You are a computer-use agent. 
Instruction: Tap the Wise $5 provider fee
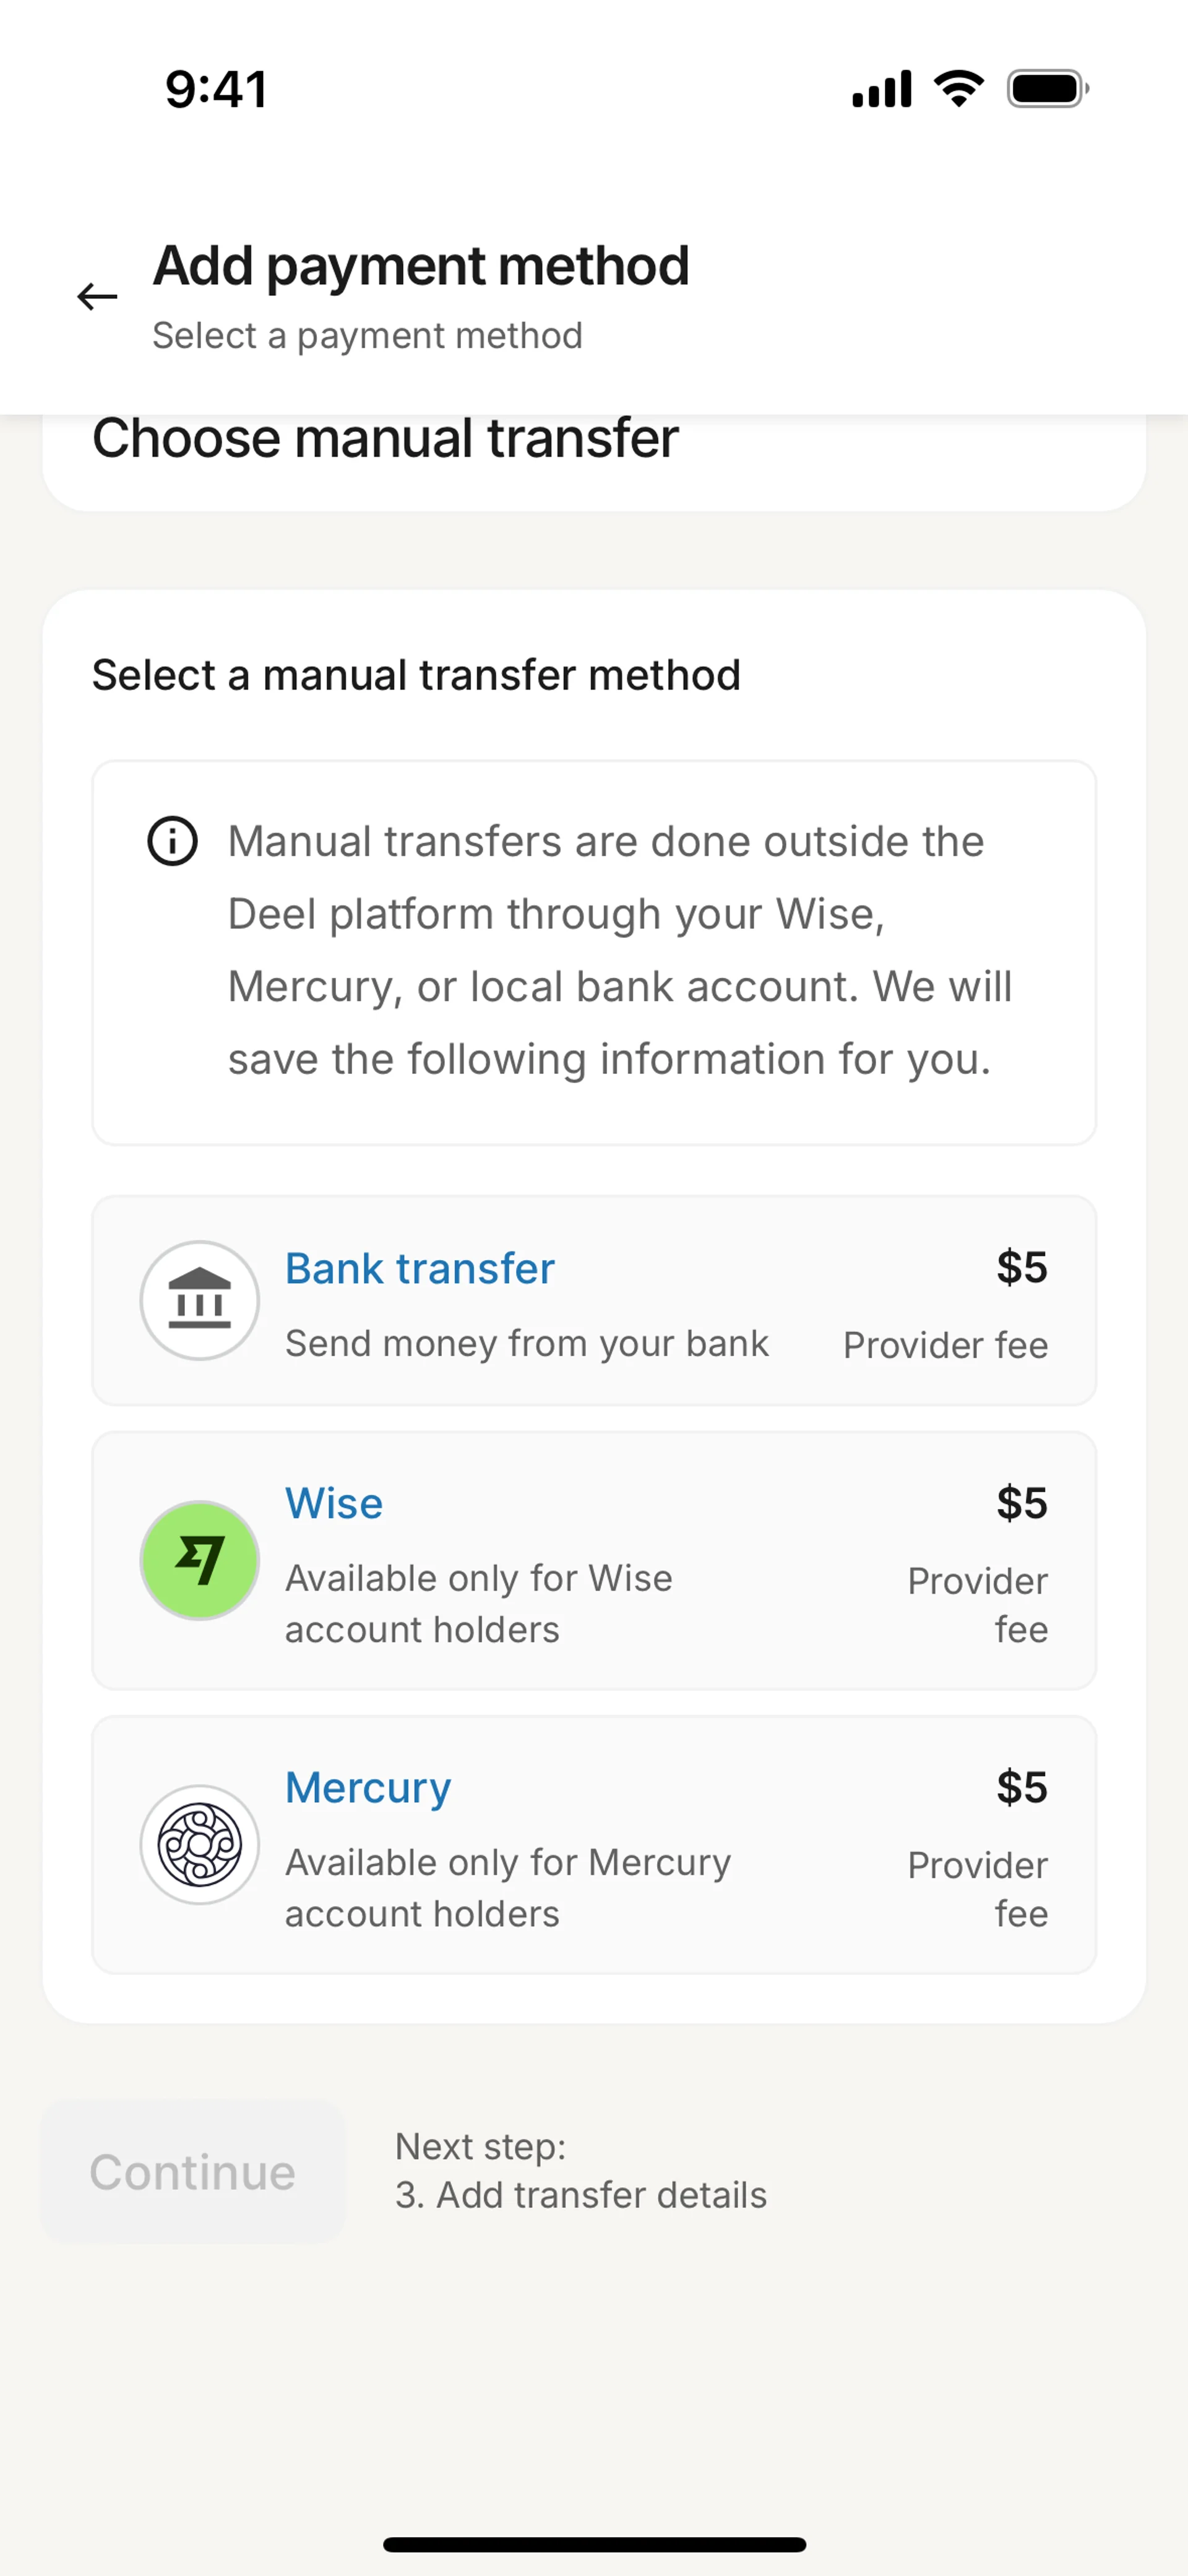tap(1021, 1503)
